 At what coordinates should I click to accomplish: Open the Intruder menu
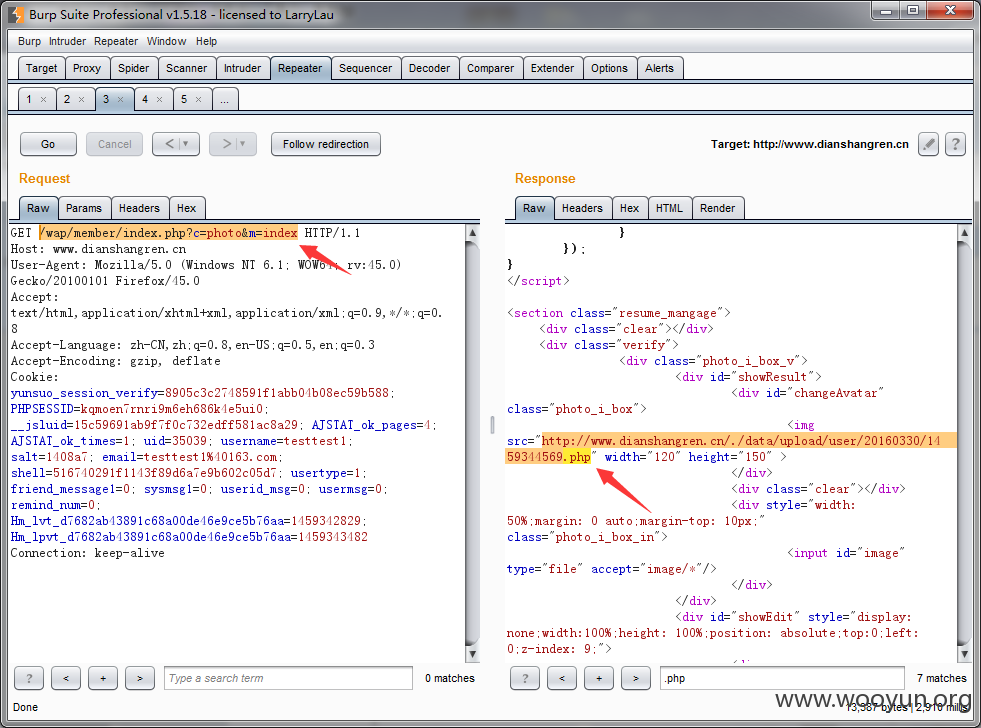point(67,41)
